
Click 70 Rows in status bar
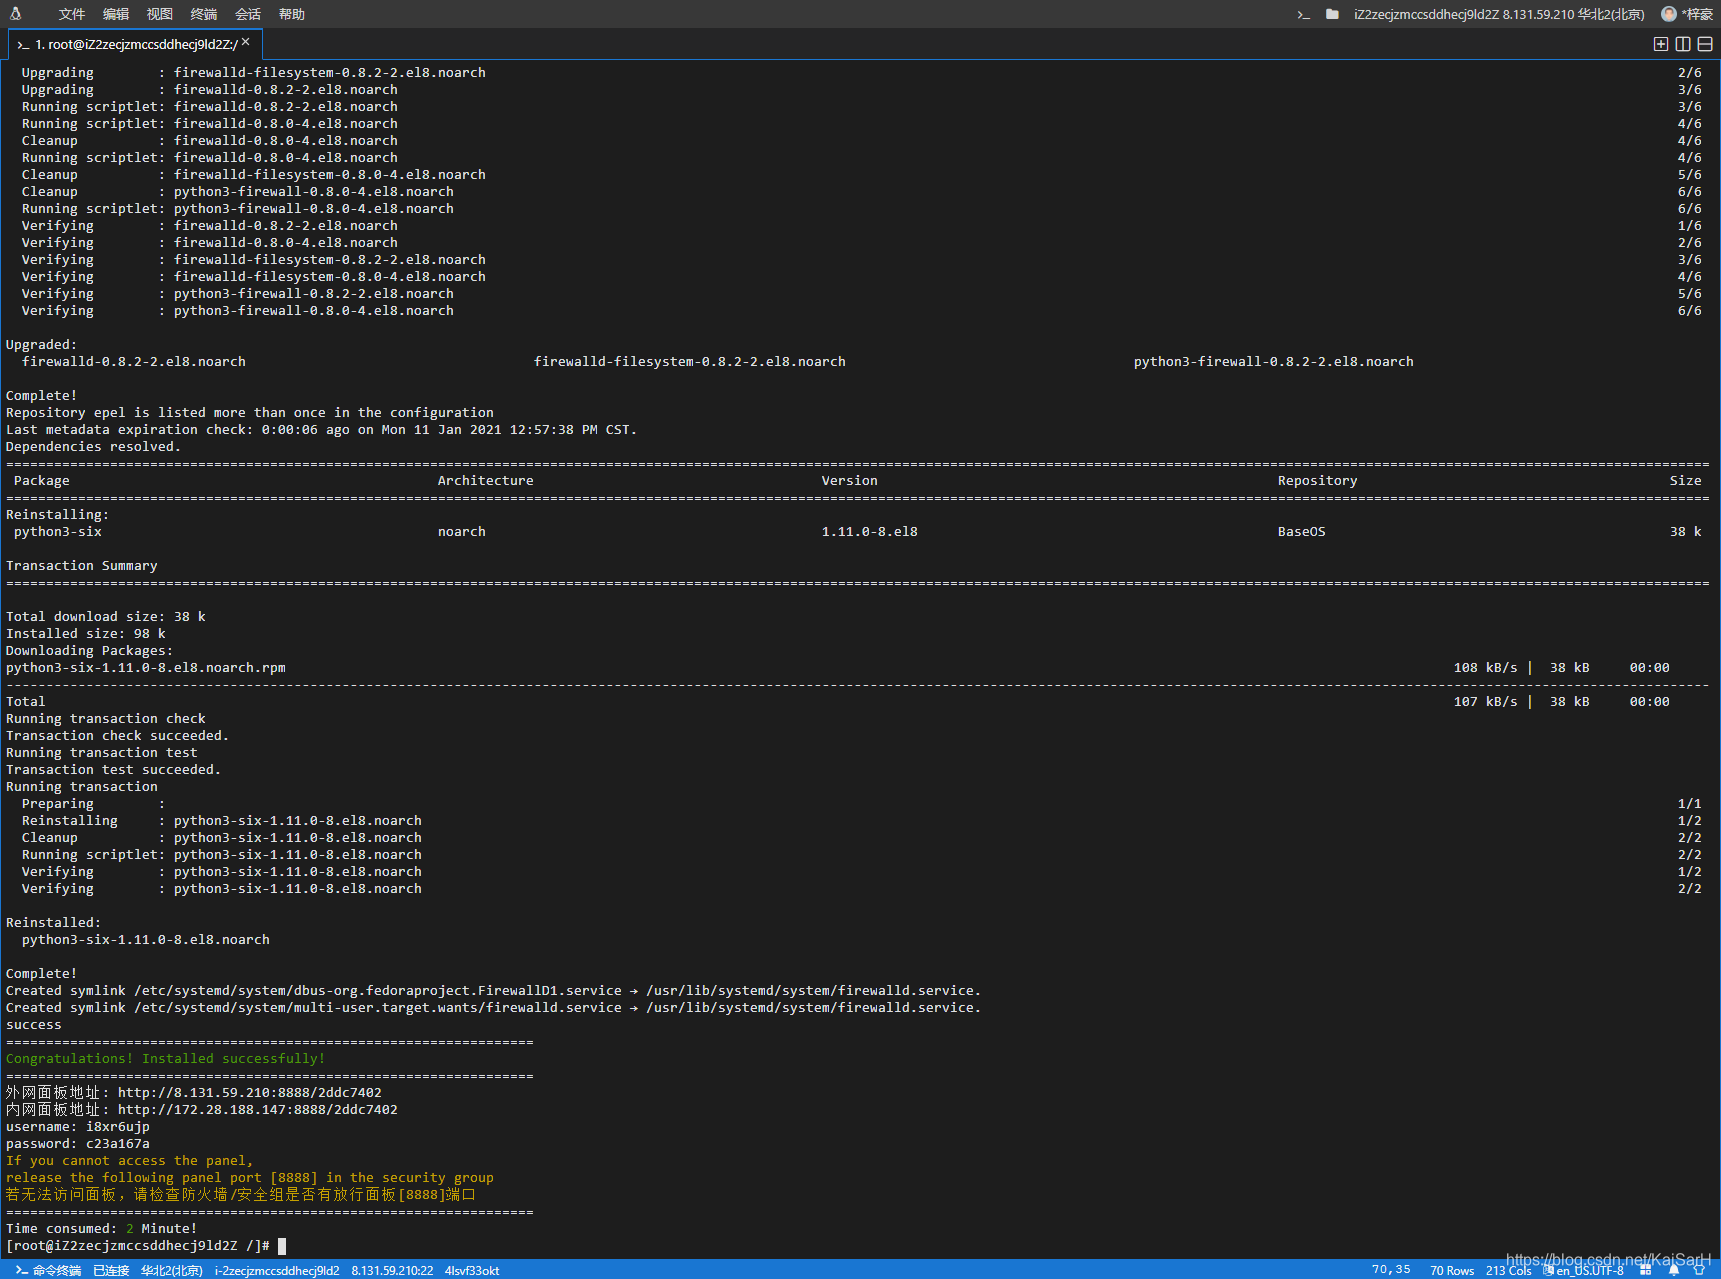tap(1452, 1270)
